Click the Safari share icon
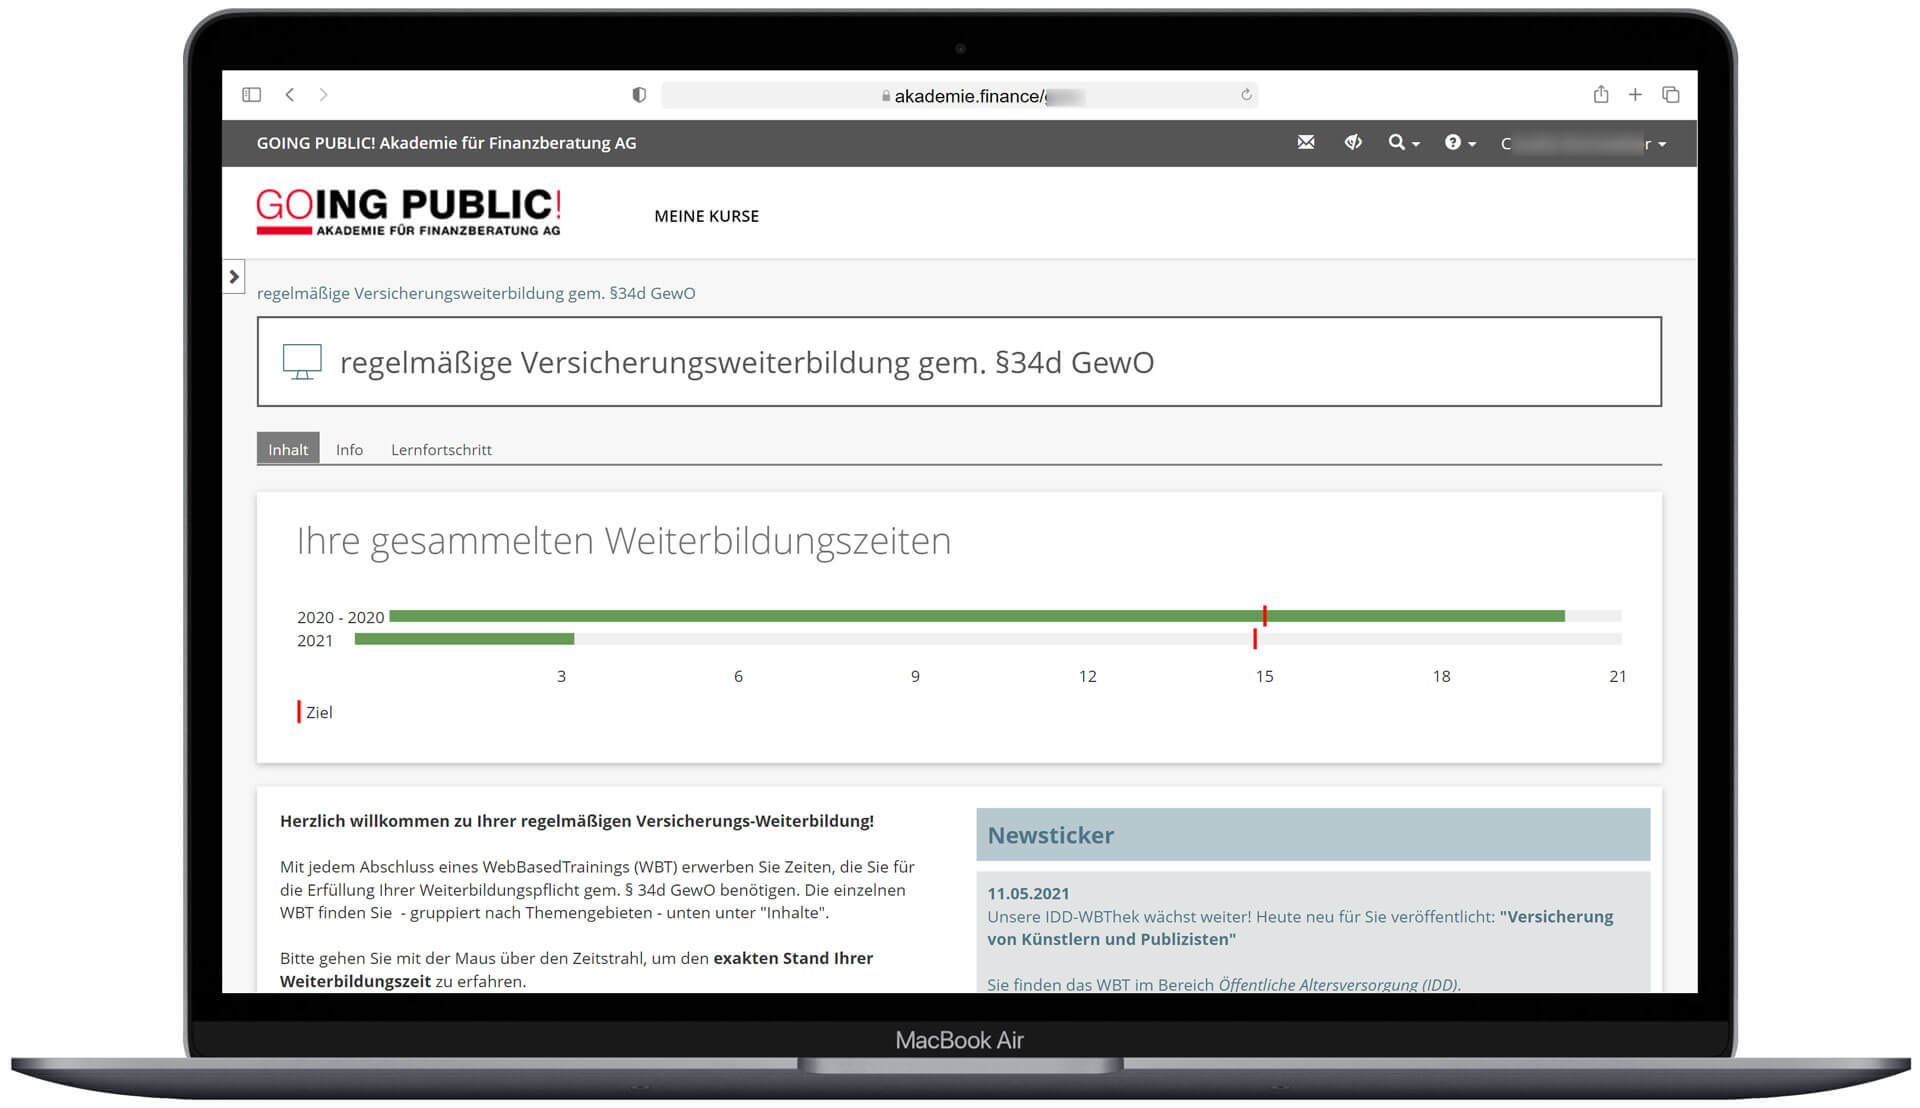 [x=1600, y=95]
